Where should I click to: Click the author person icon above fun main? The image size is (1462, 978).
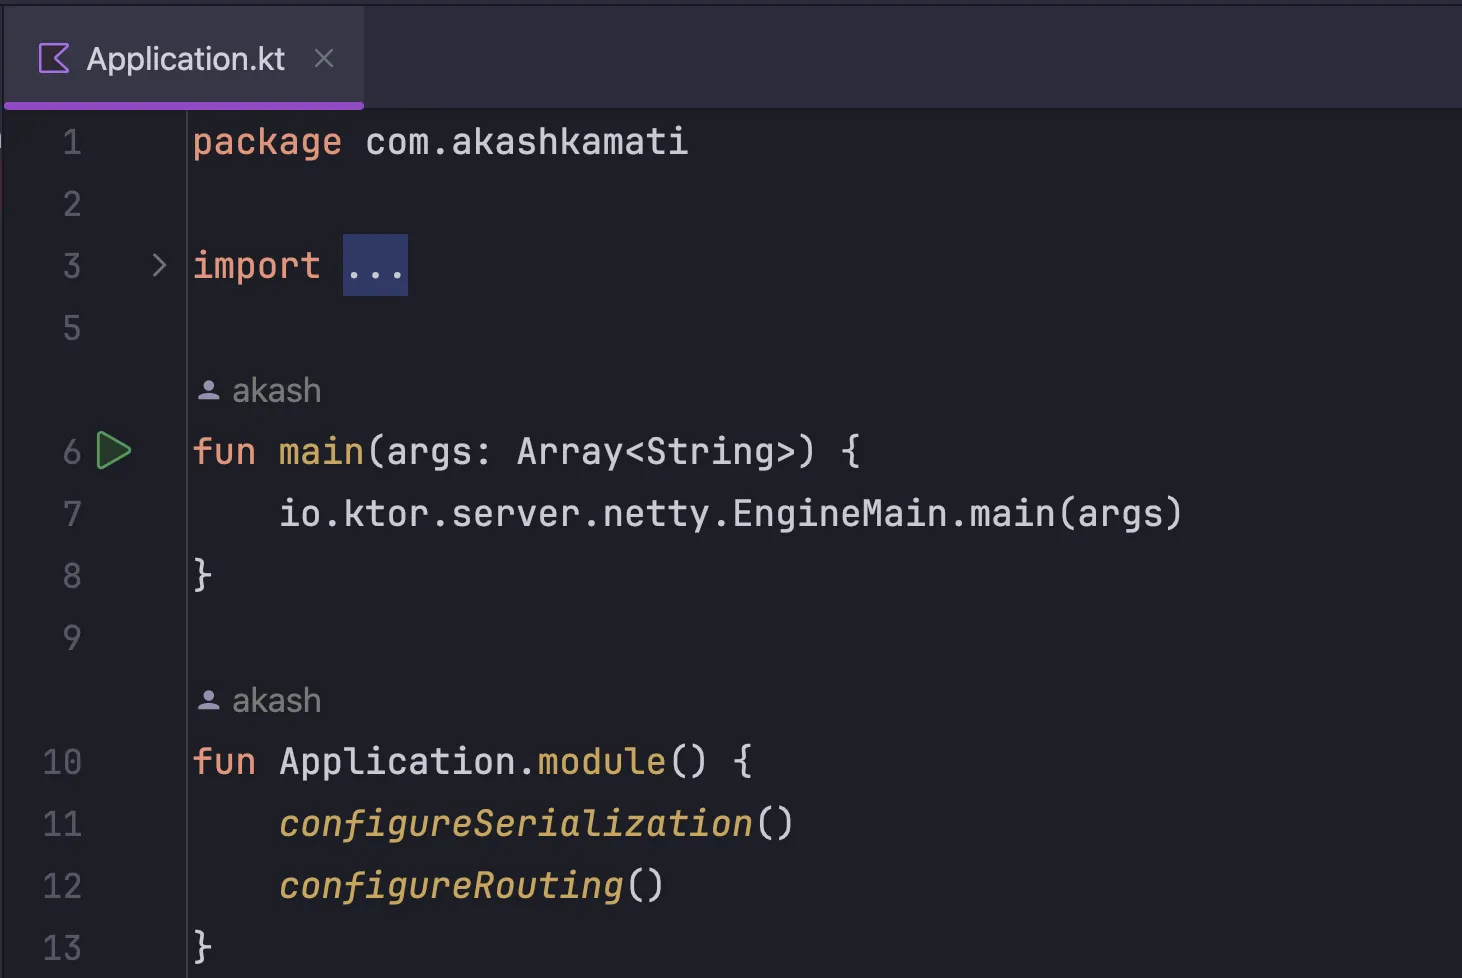click(208, 390)
